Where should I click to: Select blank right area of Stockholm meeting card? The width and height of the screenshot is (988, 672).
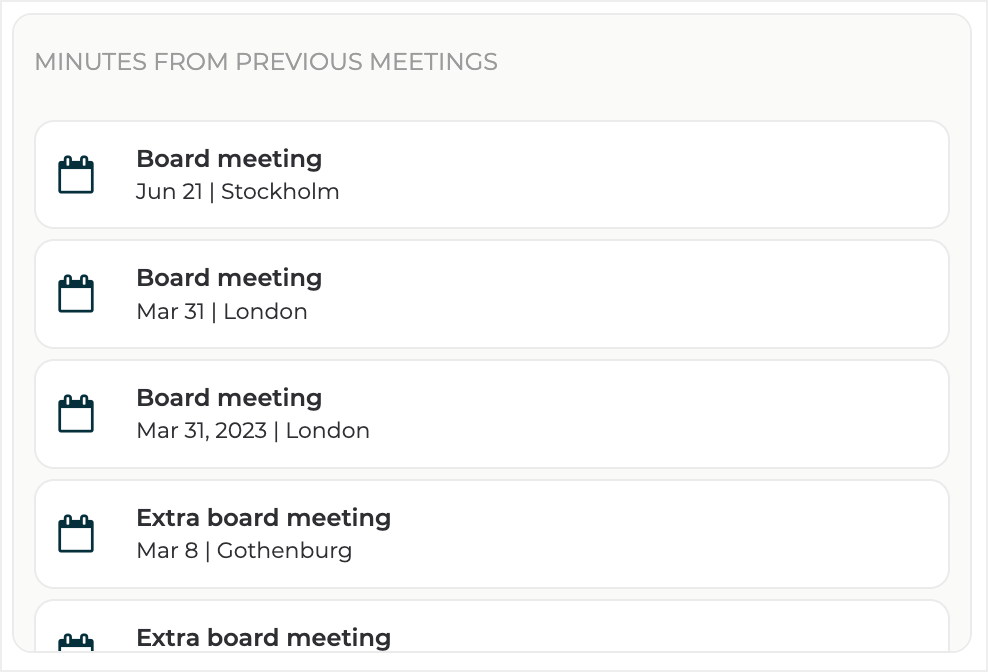point(700,175)
